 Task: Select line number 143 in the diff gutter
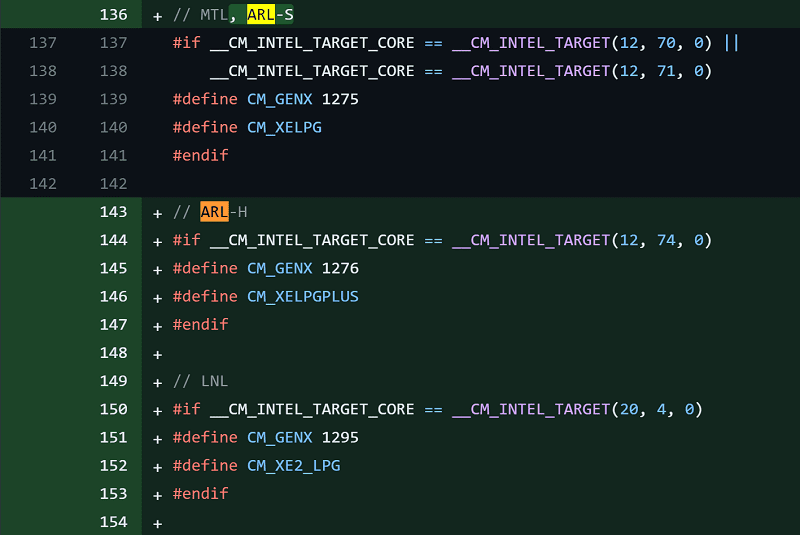pyautogui.click(x=113, y=212)
